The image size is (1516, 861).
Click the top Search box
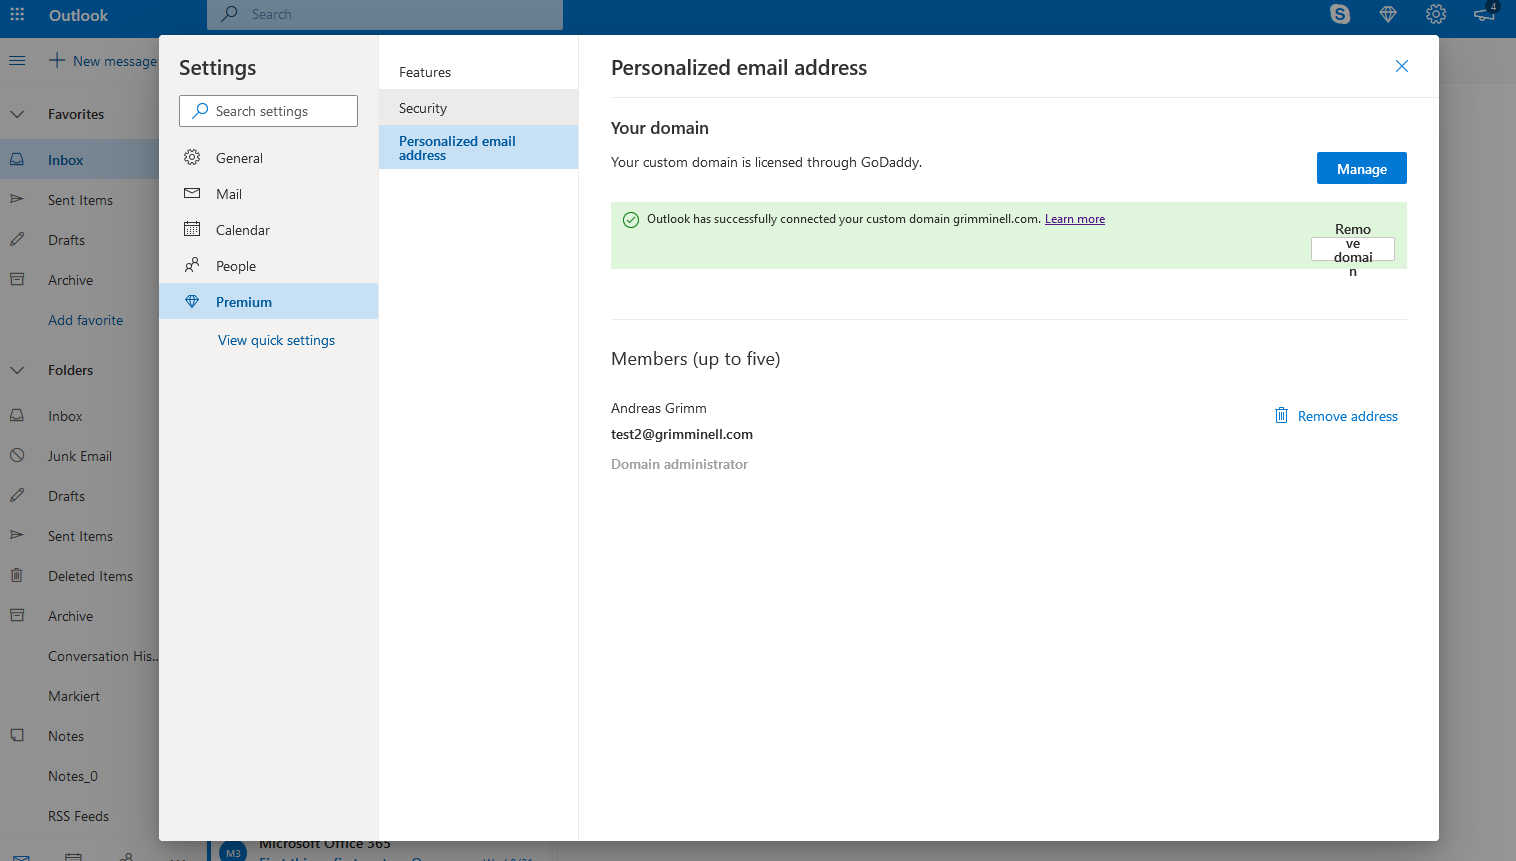pyautogui.click(x=385, y=14)
